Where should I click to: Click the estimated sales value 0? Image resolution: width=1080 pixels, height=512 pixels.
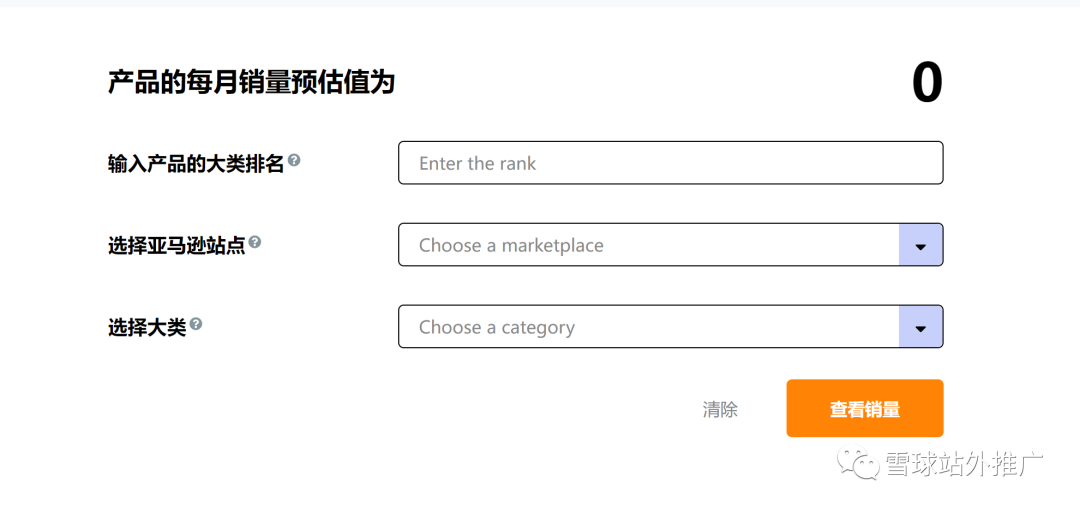(927, 83)
